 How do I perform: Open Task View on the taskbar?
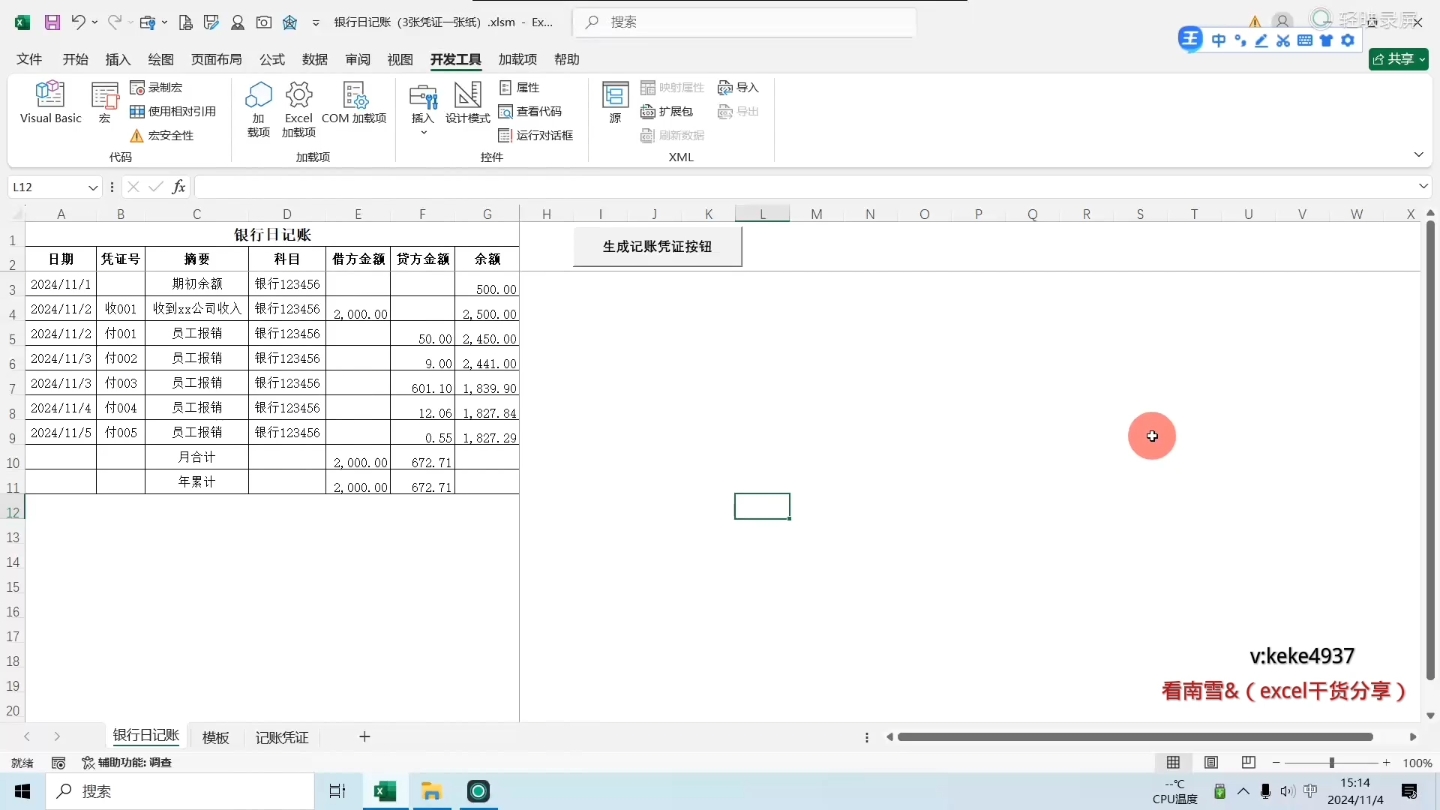[337, 792]
